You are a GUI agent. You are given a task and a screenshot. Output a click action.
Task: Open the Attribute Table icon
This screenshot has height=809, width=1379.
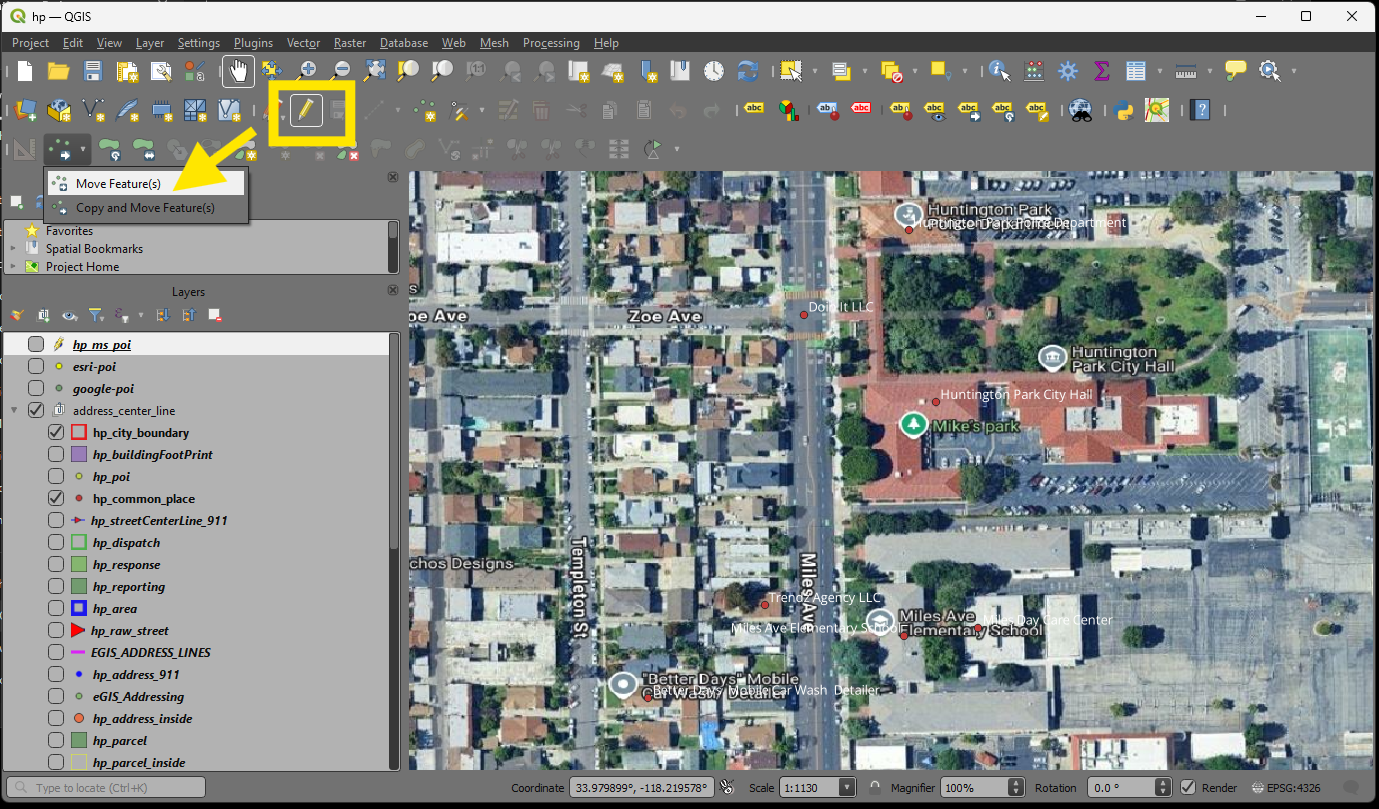click(x=1136, y=71)
